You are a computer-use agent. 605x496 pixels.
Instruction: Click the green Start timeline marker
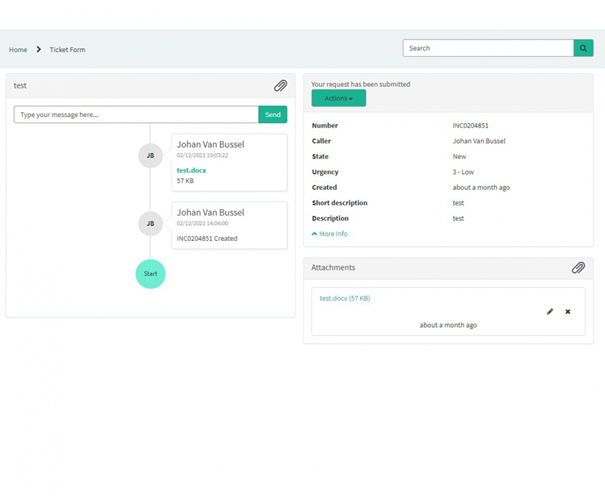click(x=150, y=273)
